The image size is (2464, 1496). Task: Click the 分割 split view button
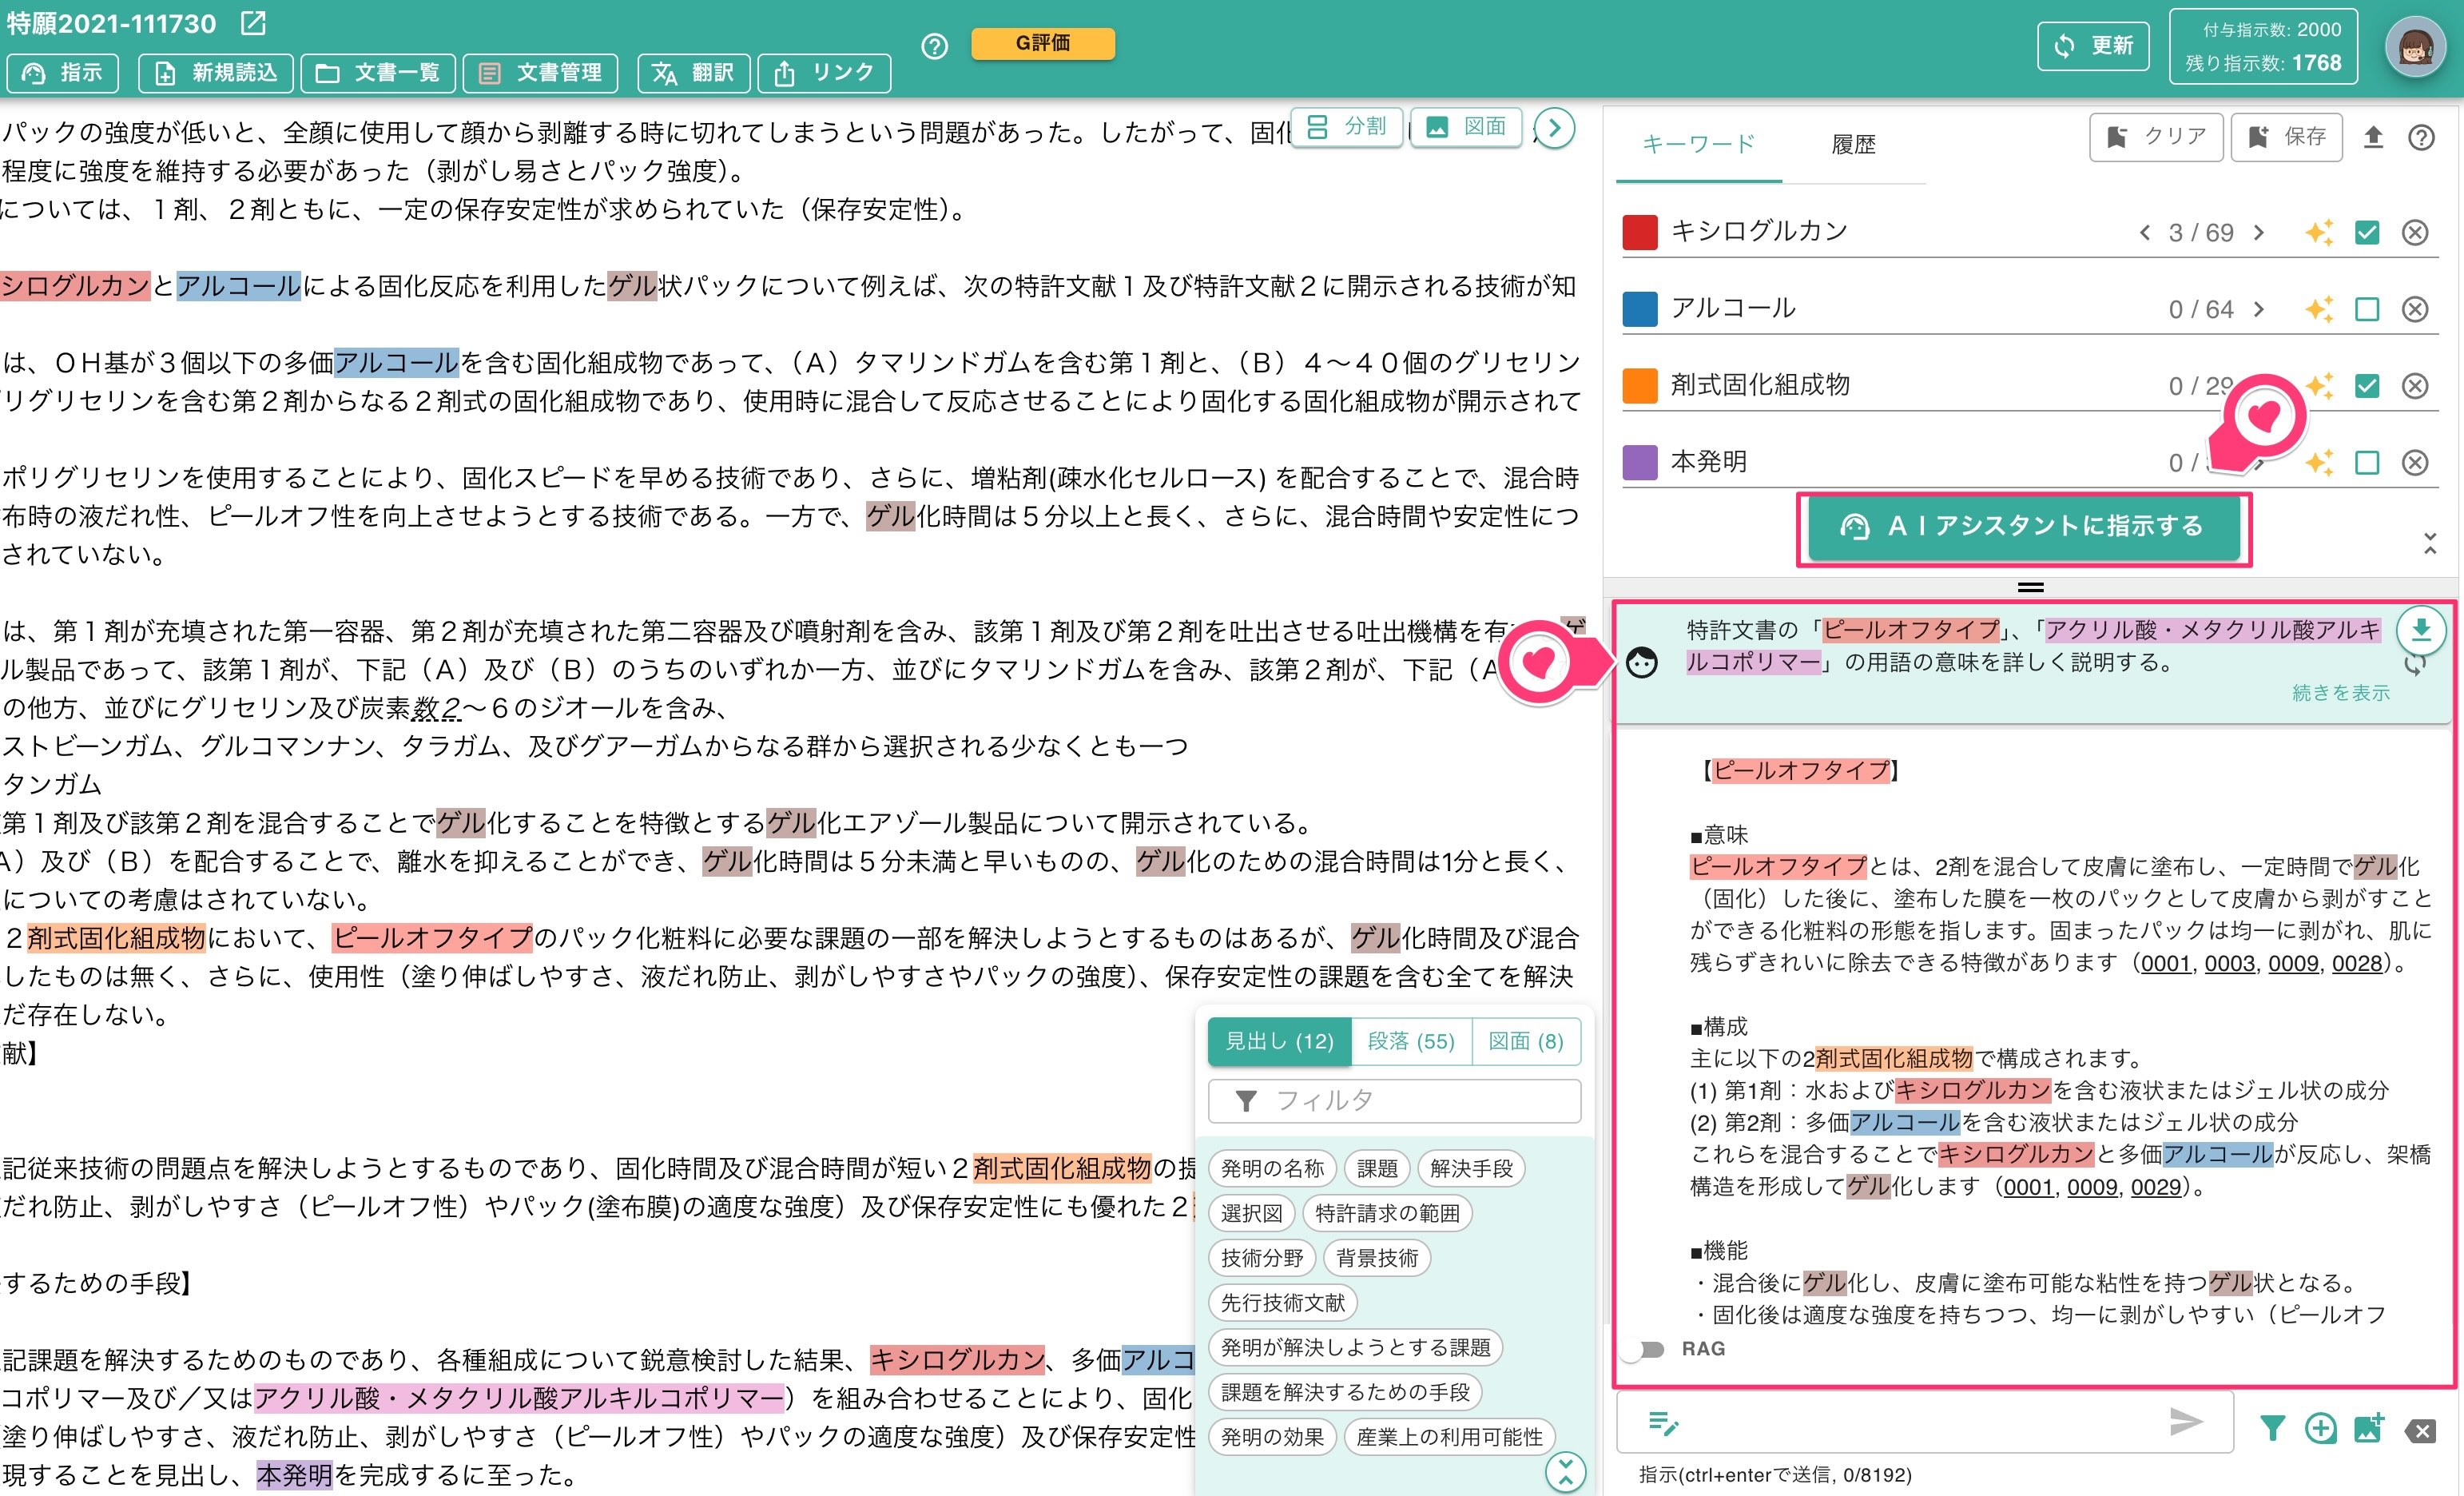(1347, 127)
